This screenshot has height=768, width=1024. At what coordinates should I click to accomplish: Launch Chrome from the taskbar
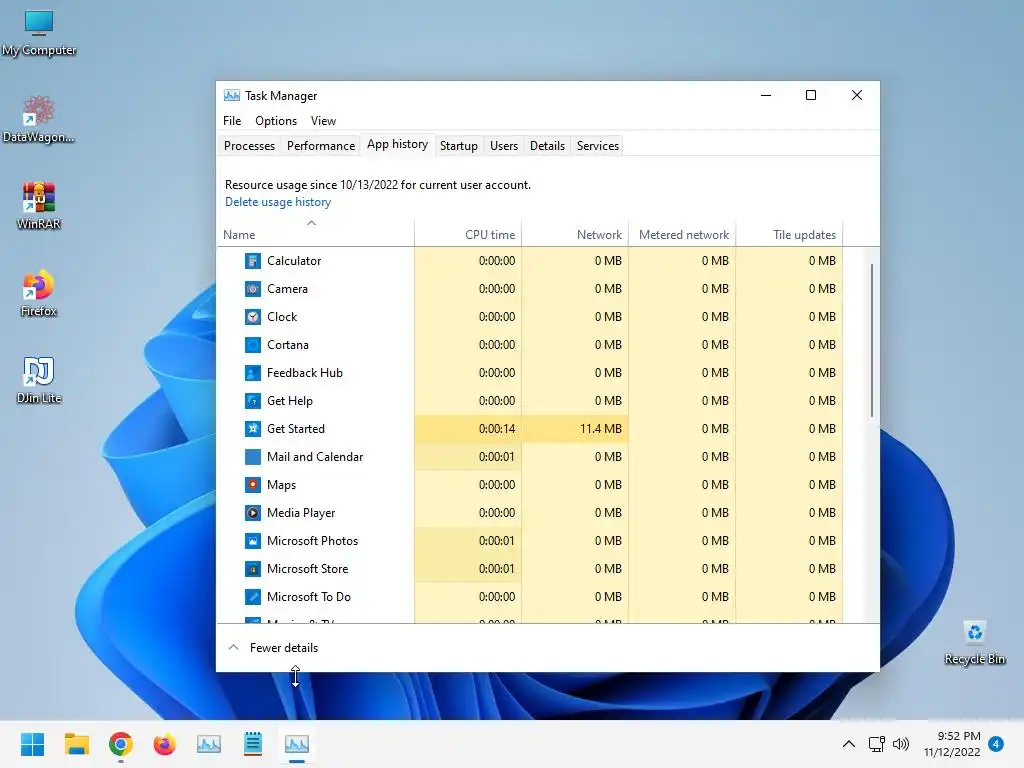121,744
